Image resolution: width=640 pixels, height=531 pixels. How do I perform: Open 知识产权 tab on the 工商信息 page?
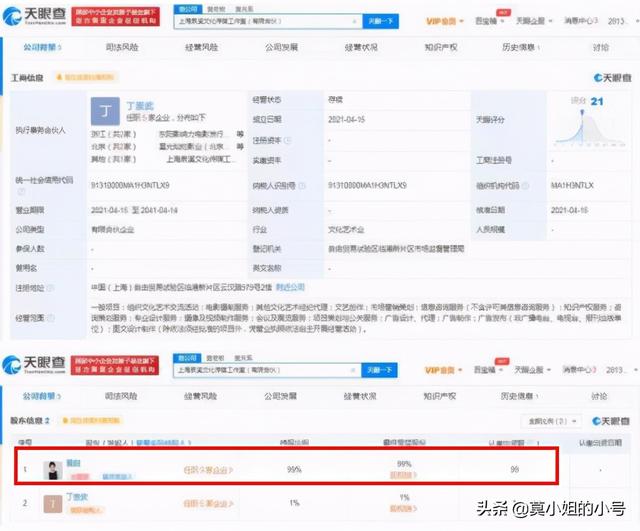(x=441, y=47)
